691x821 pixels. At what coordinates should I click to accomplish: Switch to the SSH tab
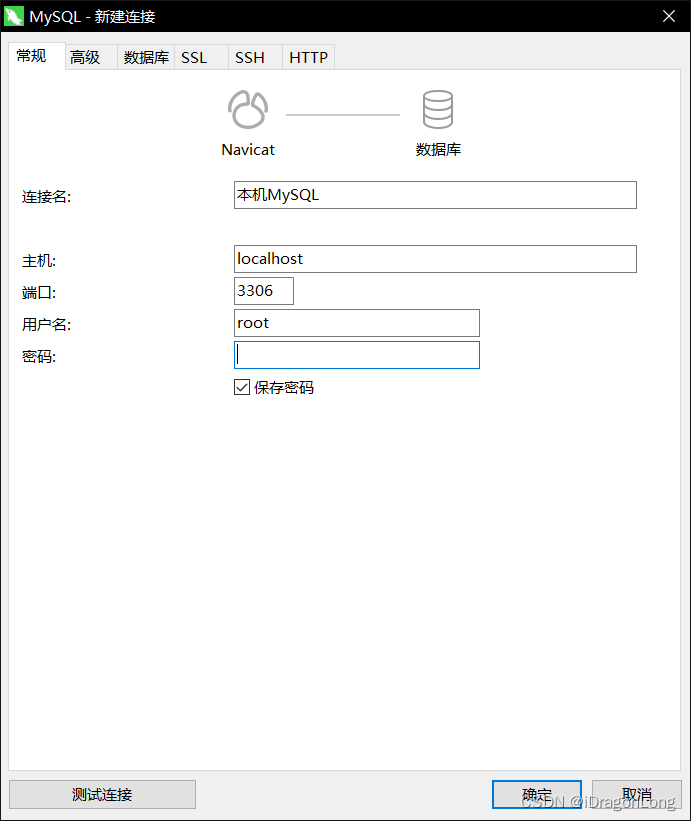(255, 57)
